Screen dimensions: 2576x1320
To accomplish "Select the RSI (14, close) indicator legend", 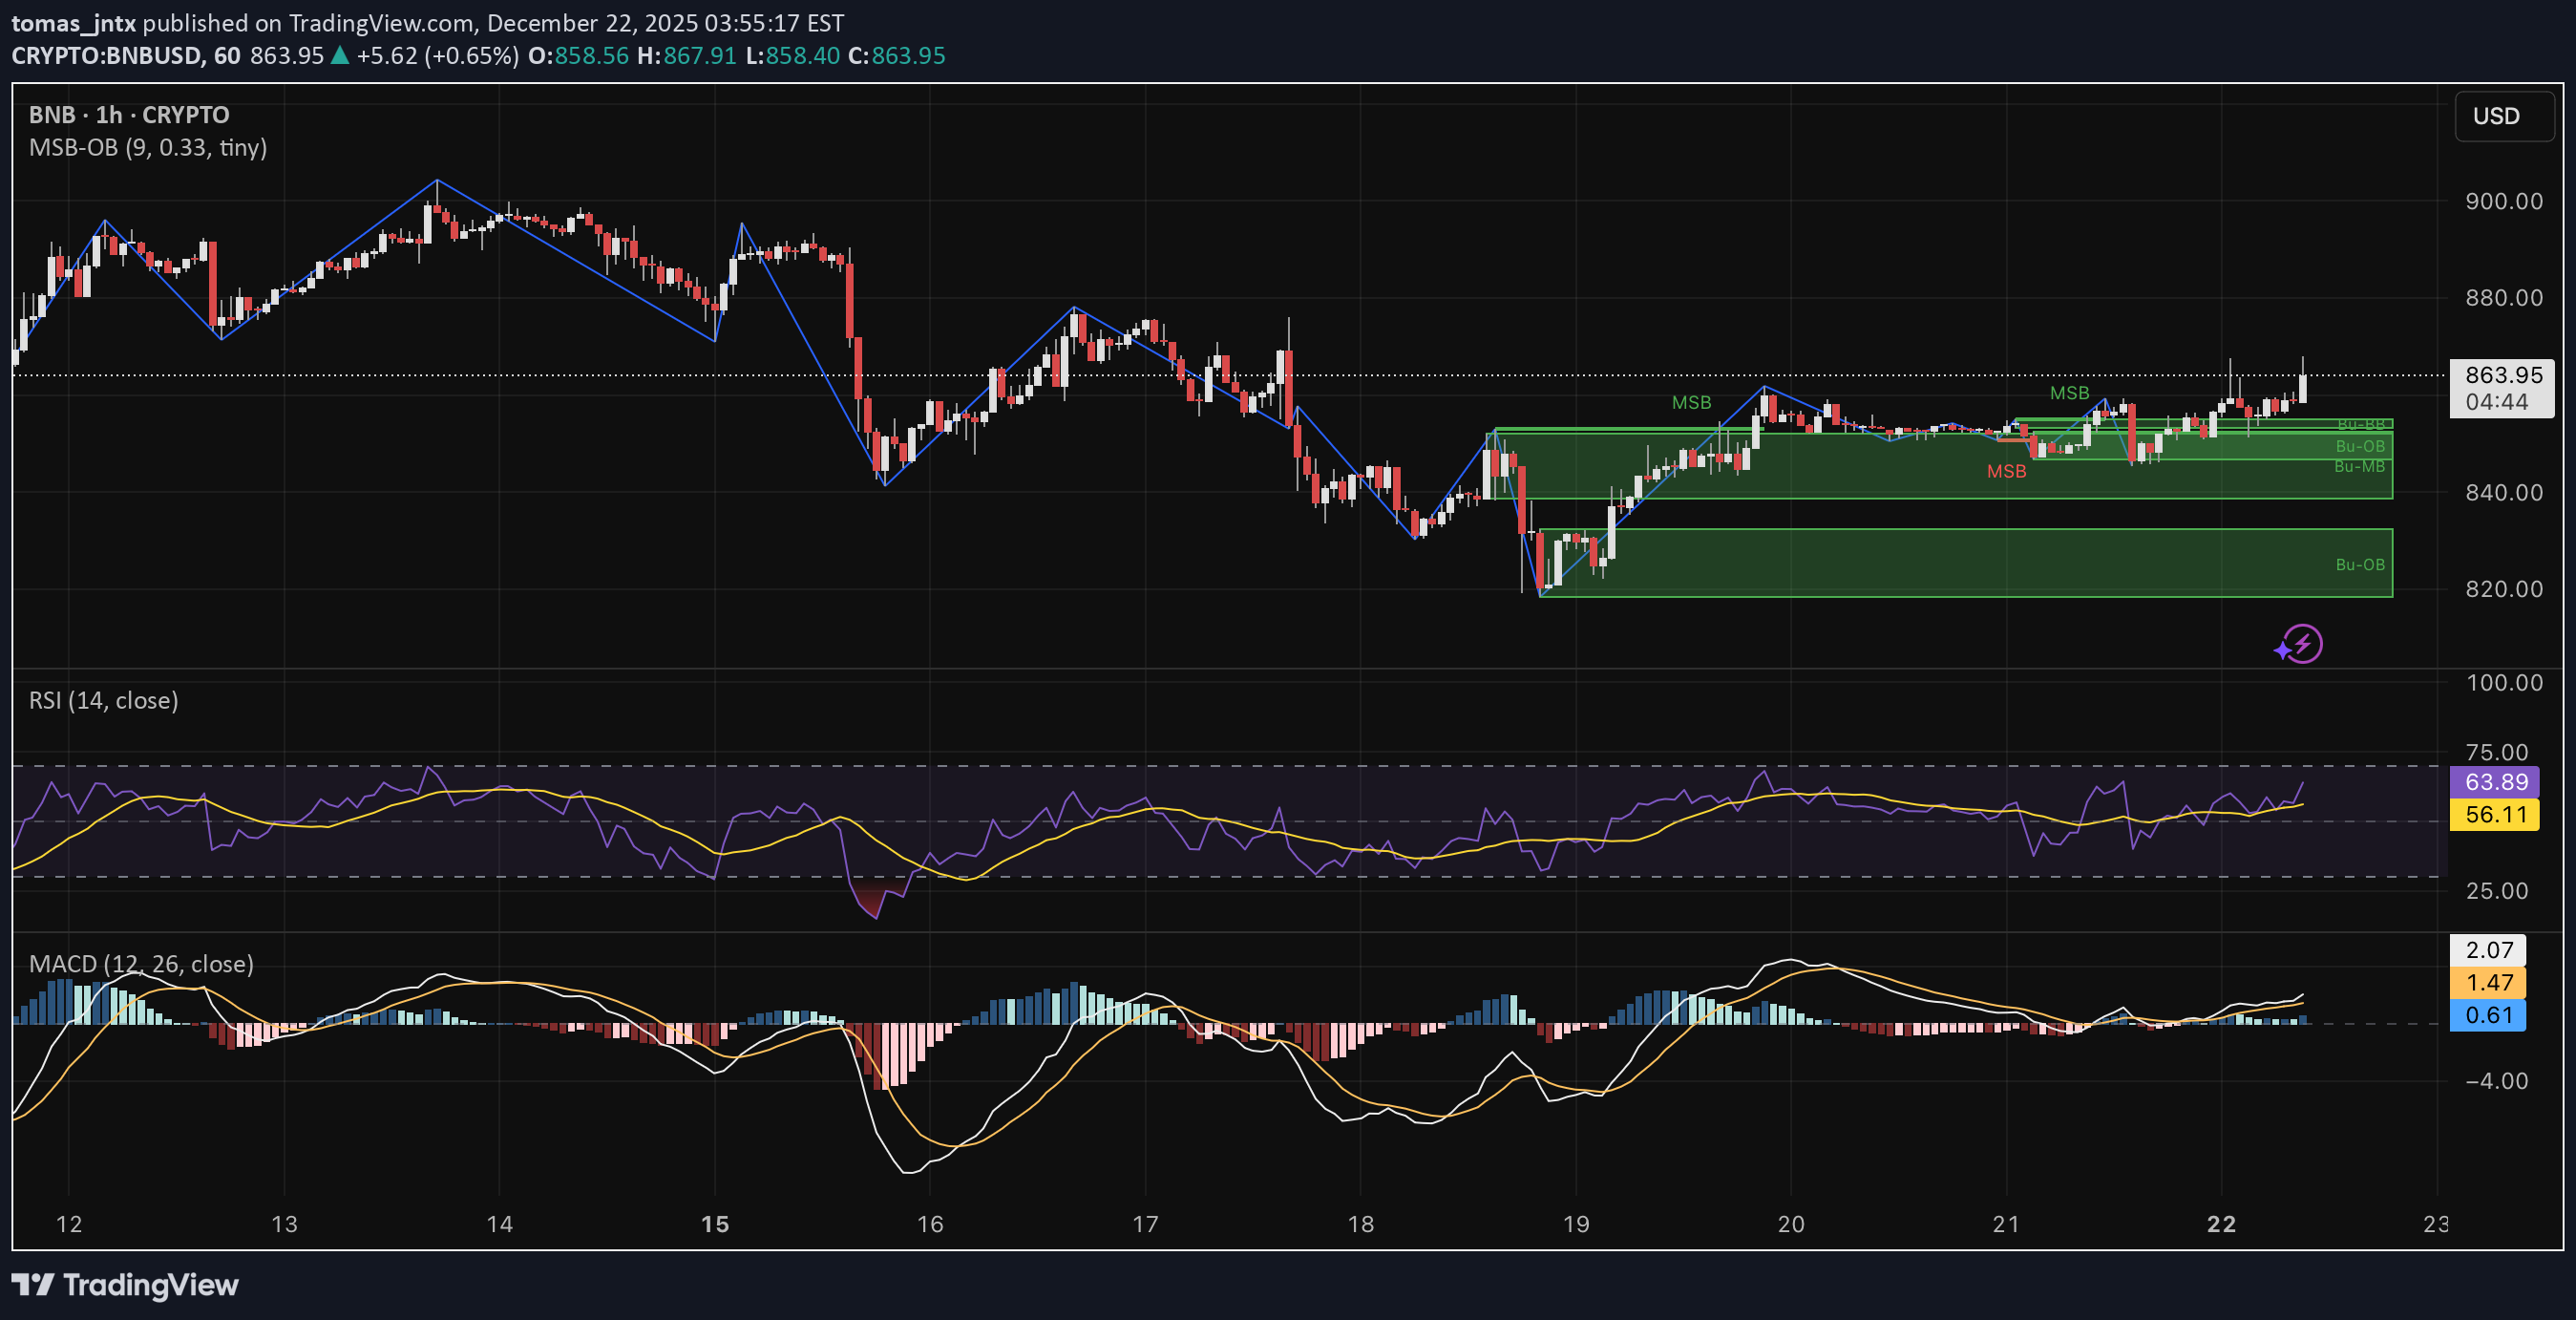I will (103, 700).
